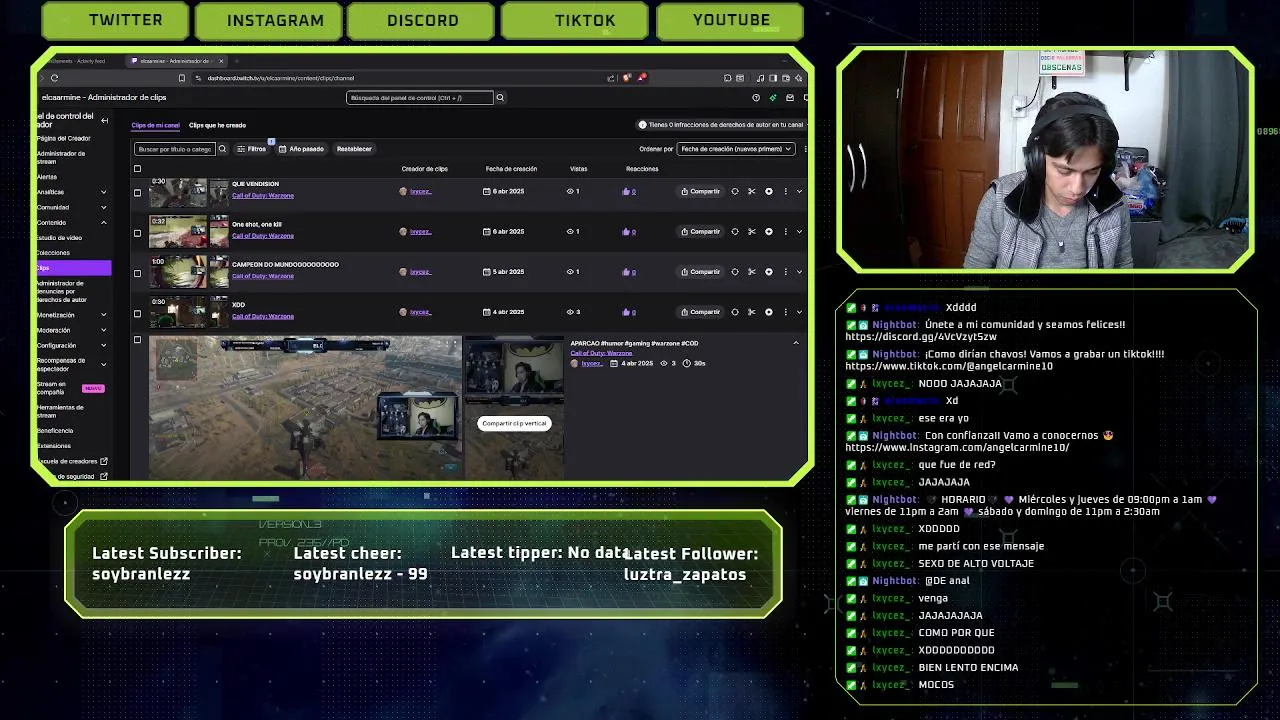Click the bookmark icon in address bar
This screenshot has height=720, width=1280.
tap(181, 78)
